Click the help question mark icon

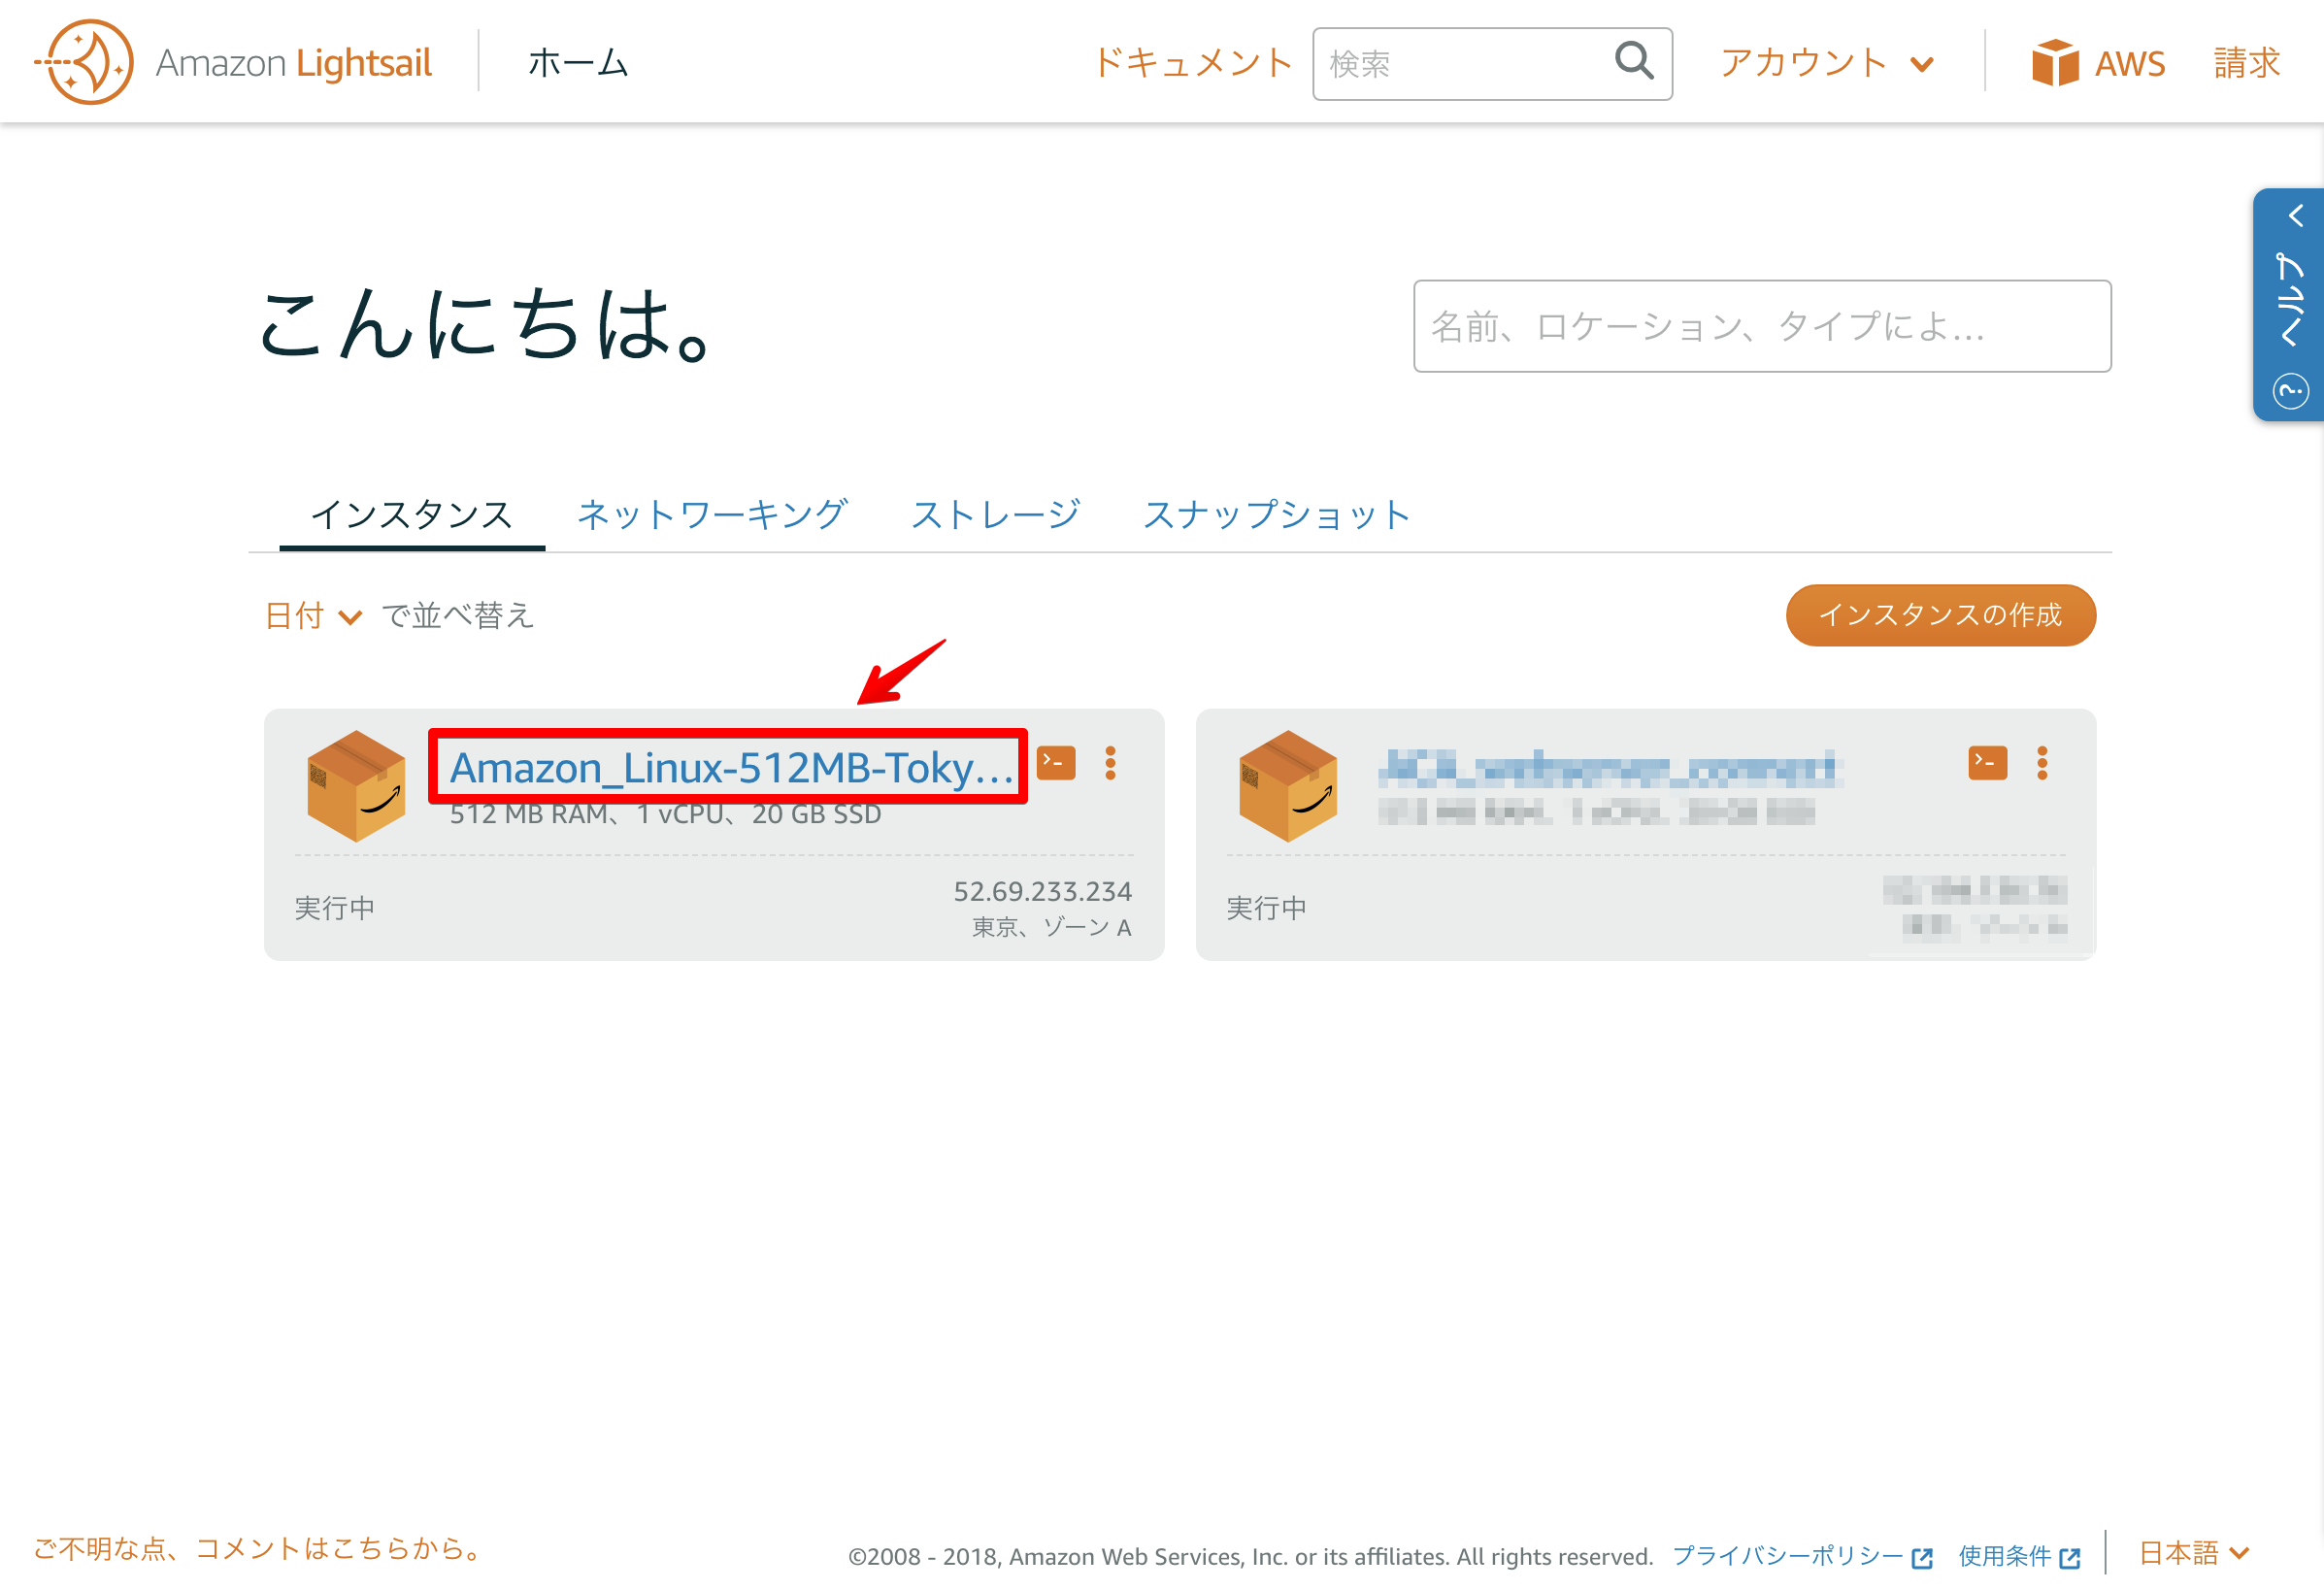tap(2291, 390)
